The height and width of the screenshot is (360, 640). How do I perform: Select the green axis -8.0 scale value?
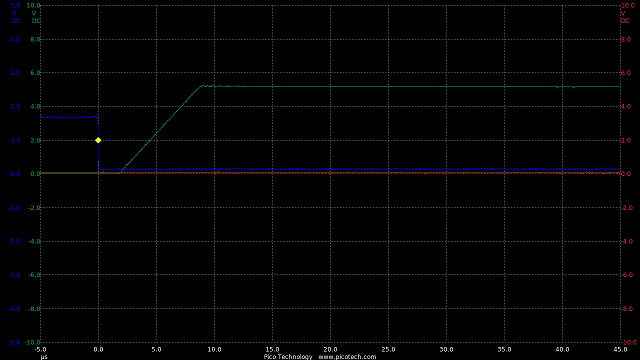(x=34, y=309)
